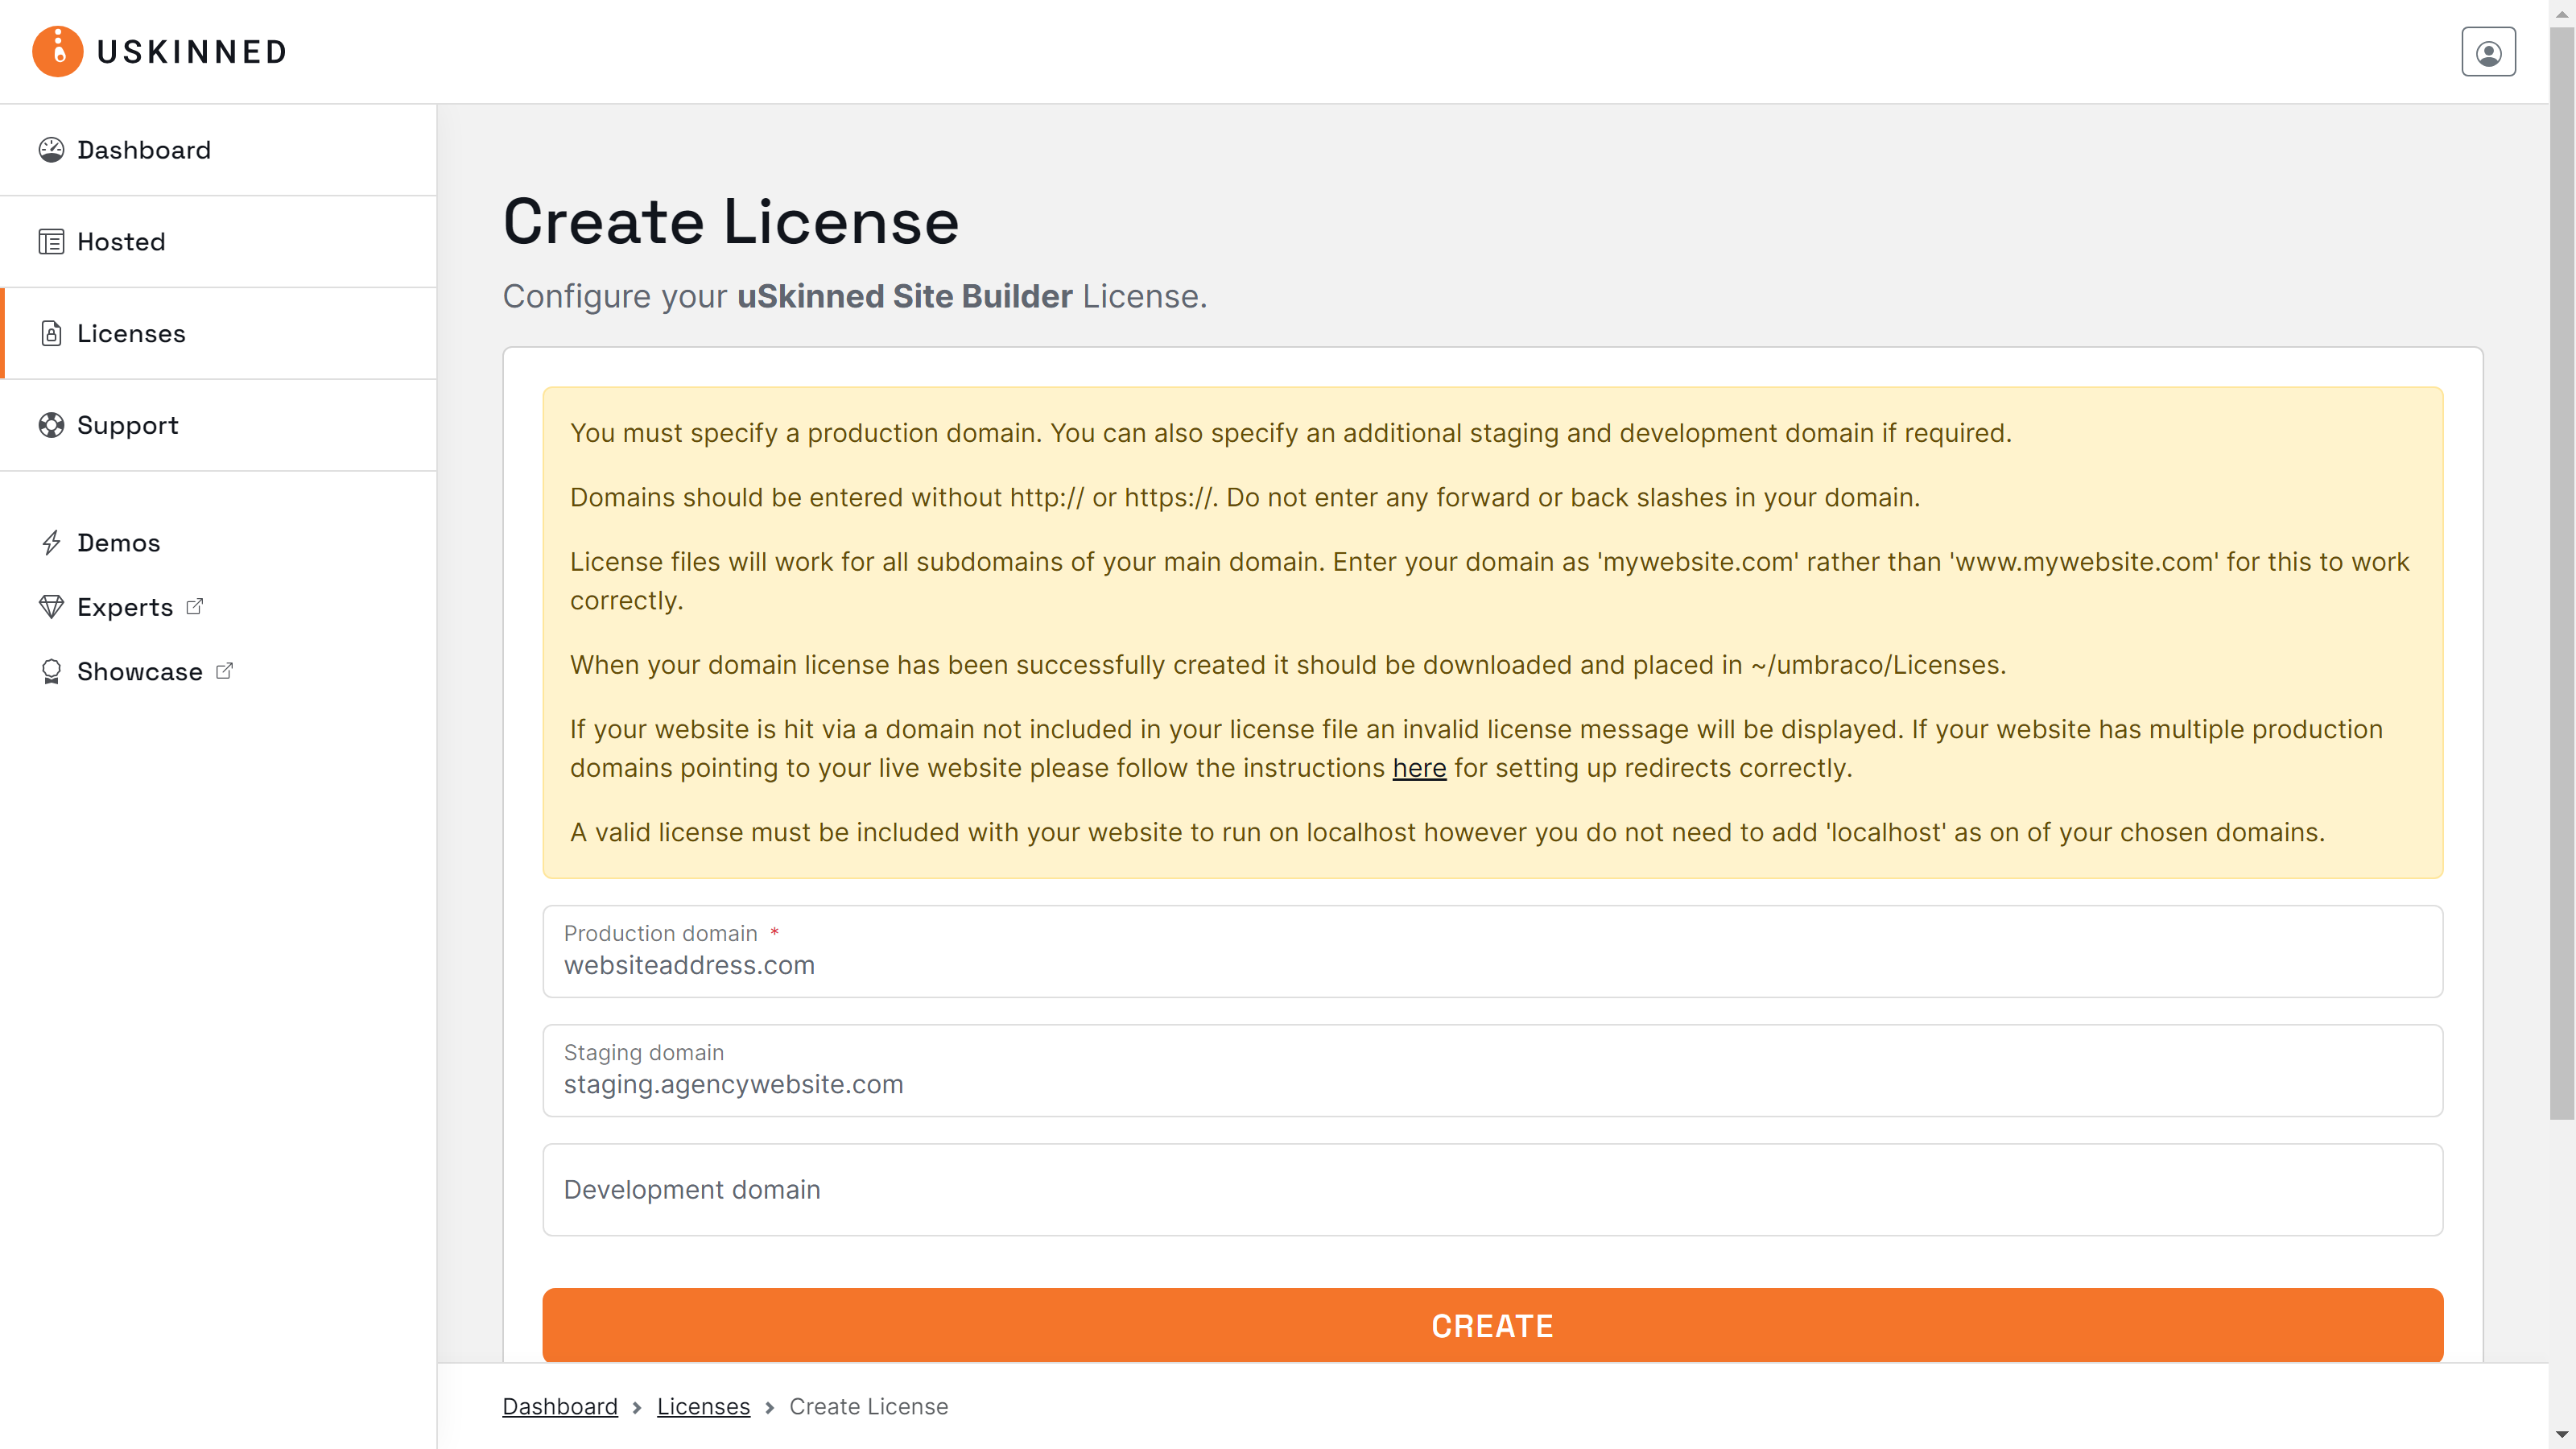Click the Experts diamond icon
Image resolution: width=2576 pixels, height=1449 pixels.
click(51, 607)
